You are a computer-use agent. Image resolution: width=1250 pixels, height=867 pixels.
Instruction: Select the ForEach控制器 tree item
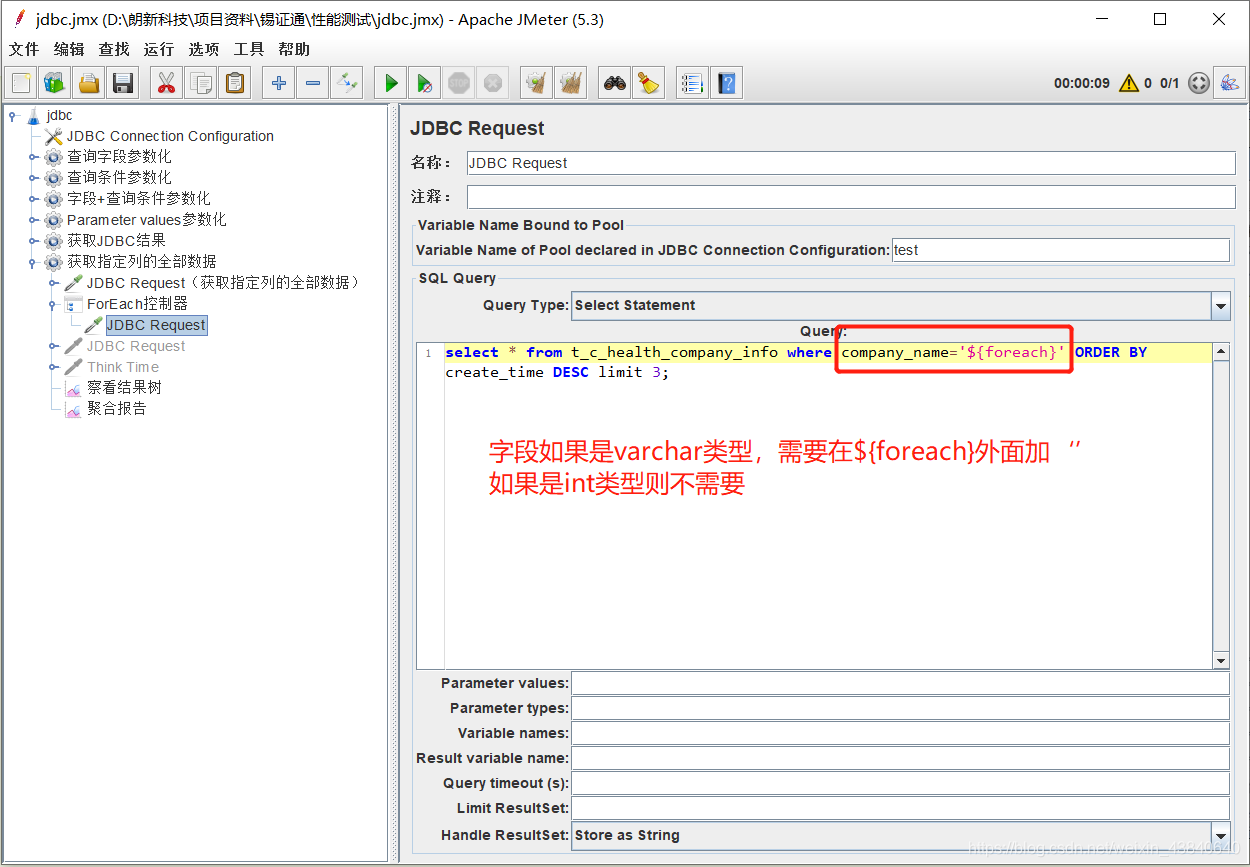point(137,303)
